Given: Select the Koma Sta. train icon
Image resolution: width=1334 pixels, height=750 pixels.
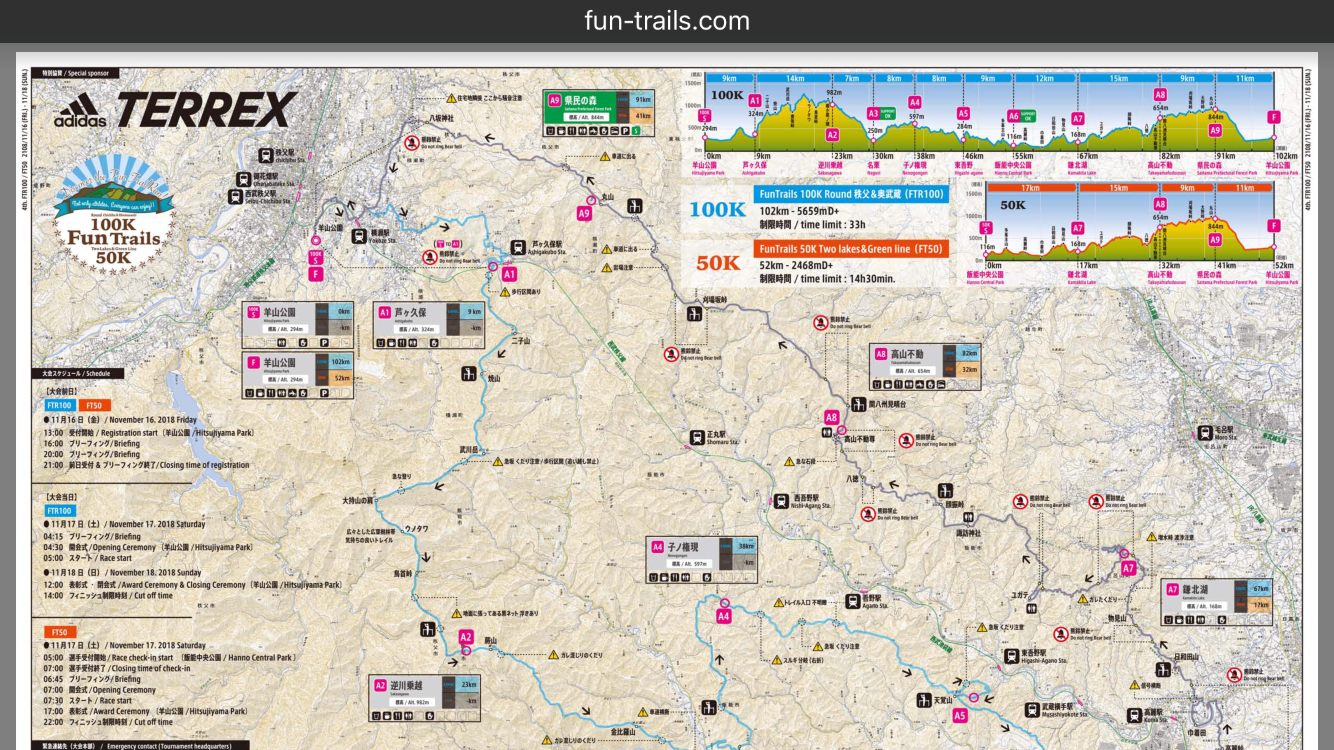Looking at the screenshot, I should coord(1134,714).
